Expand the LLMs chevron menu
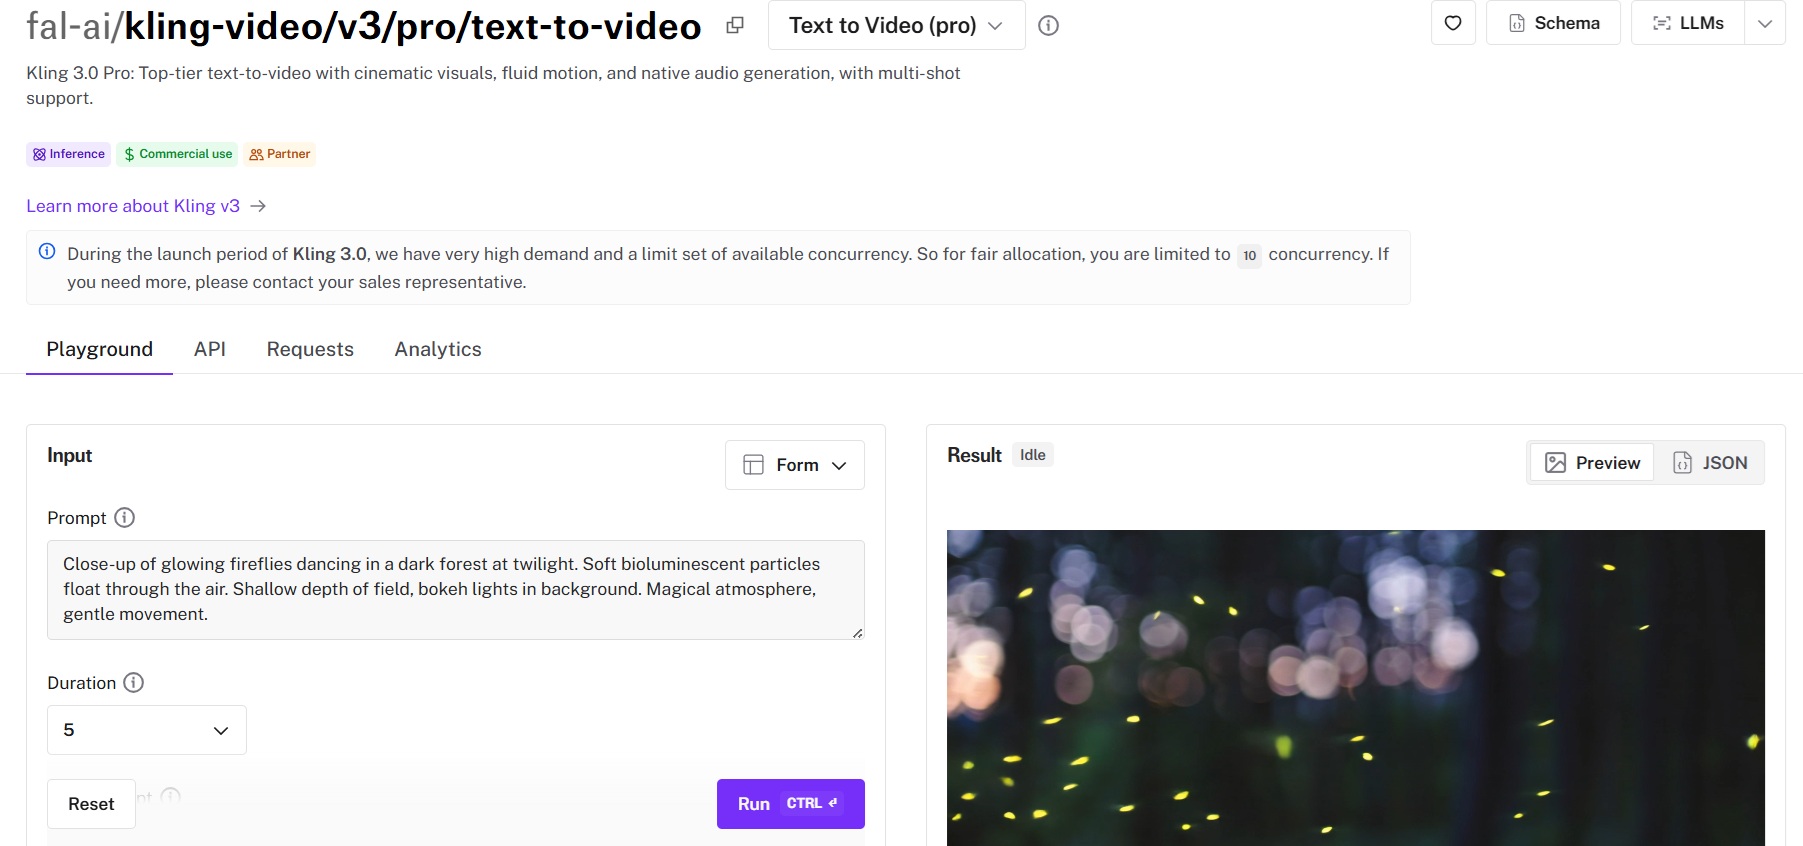 [1765, 23]
